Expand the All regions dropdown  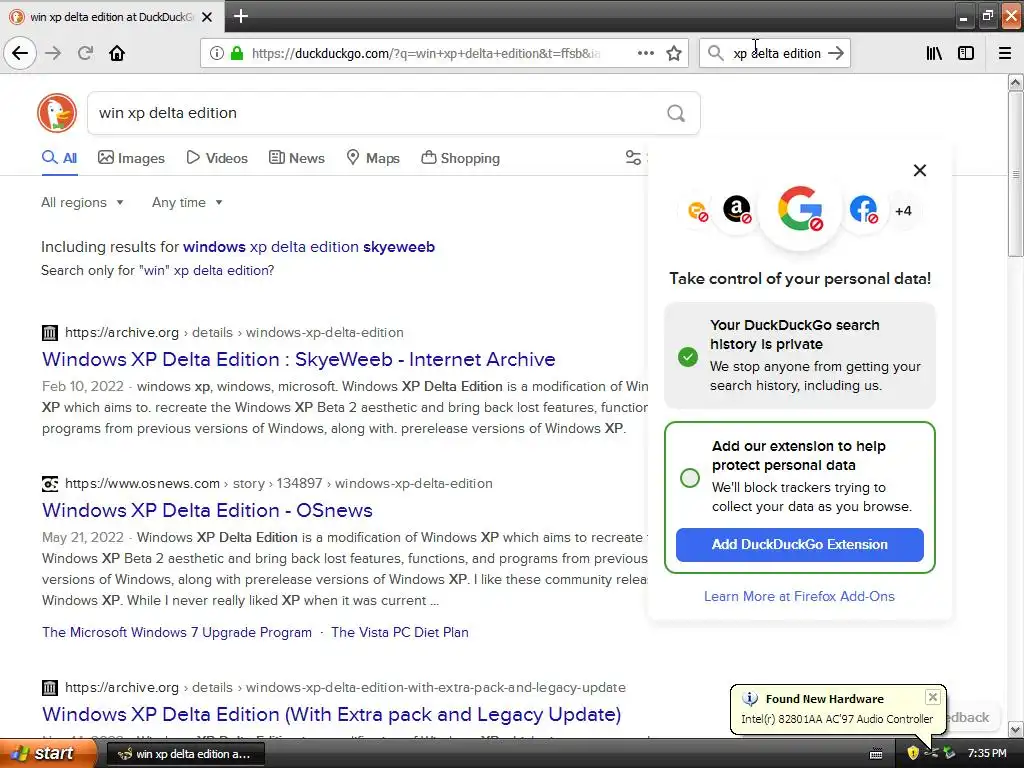(82, 202)
